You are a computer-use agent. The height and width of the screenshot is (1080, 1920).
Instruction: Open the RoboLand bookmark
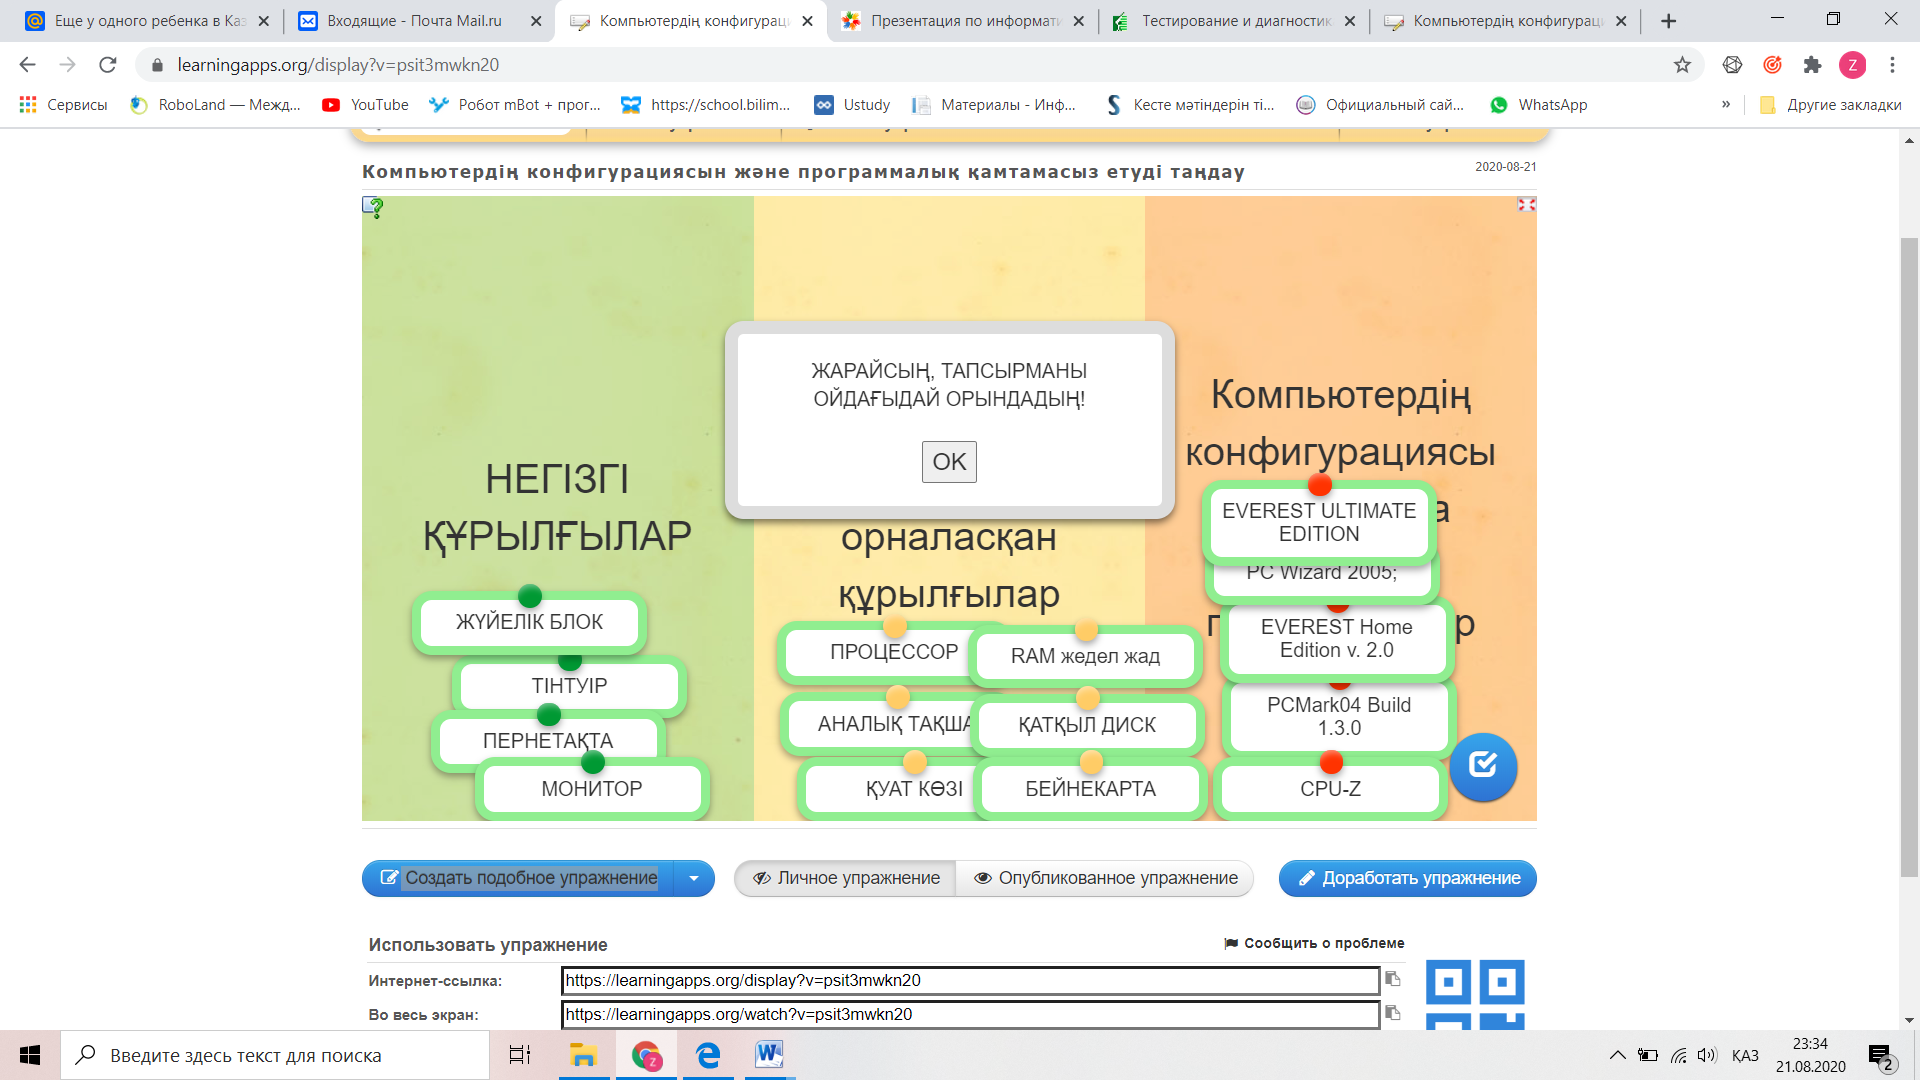[x=215, y=105]
